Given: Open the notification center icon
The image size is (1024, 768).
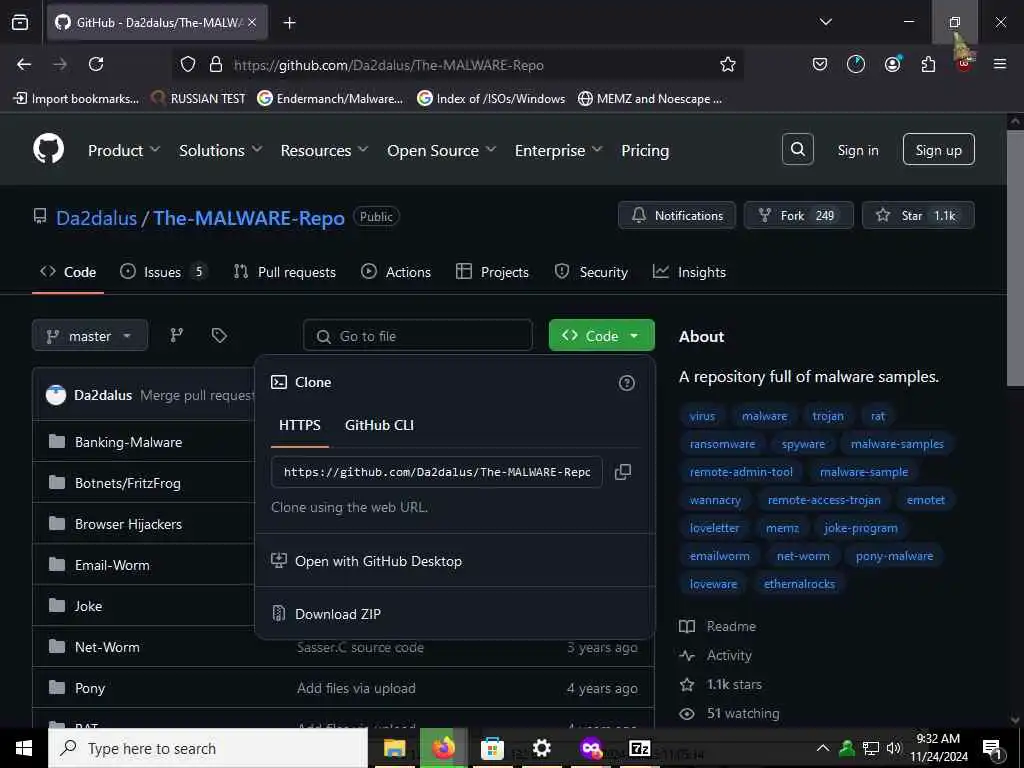Looking at the screenshot, I should 993,748.
